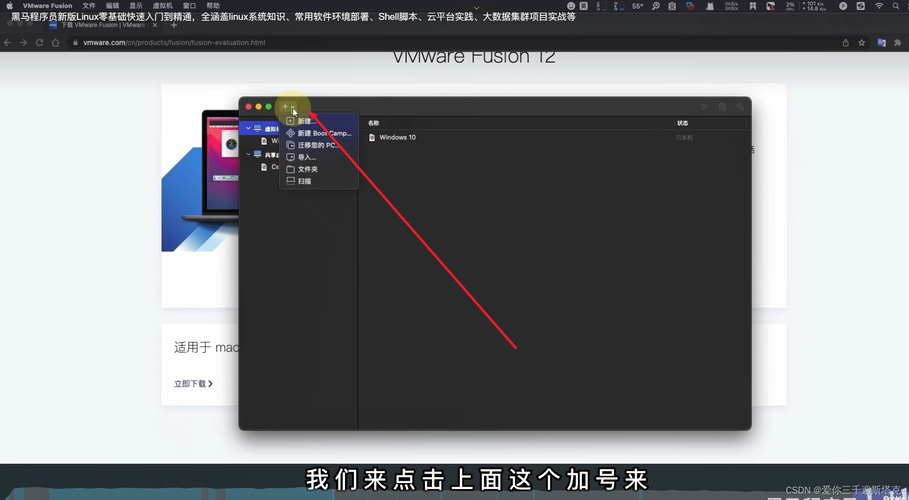Click the browser home icon
Image resolution: width=909 pixels, height=500 pixels.
pos(56,42)
